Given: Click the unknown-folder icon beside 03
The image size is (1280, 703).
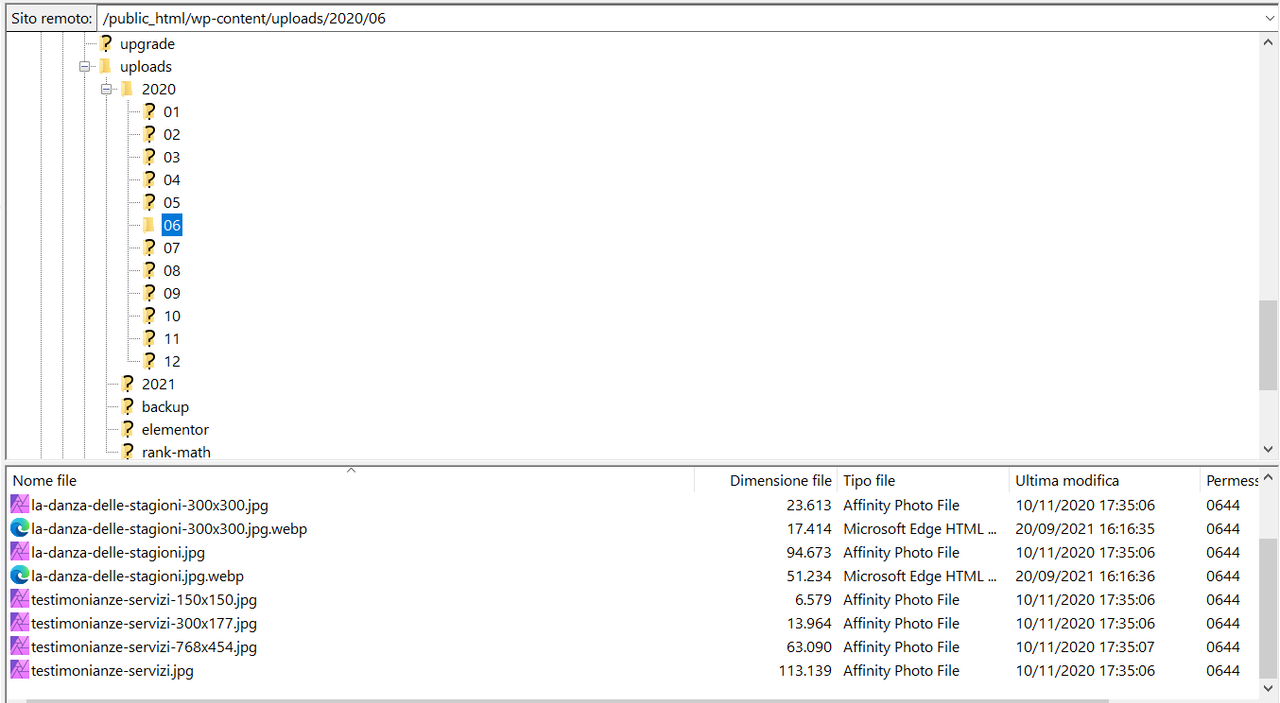Looking at the screenshot, I should 149,157.
